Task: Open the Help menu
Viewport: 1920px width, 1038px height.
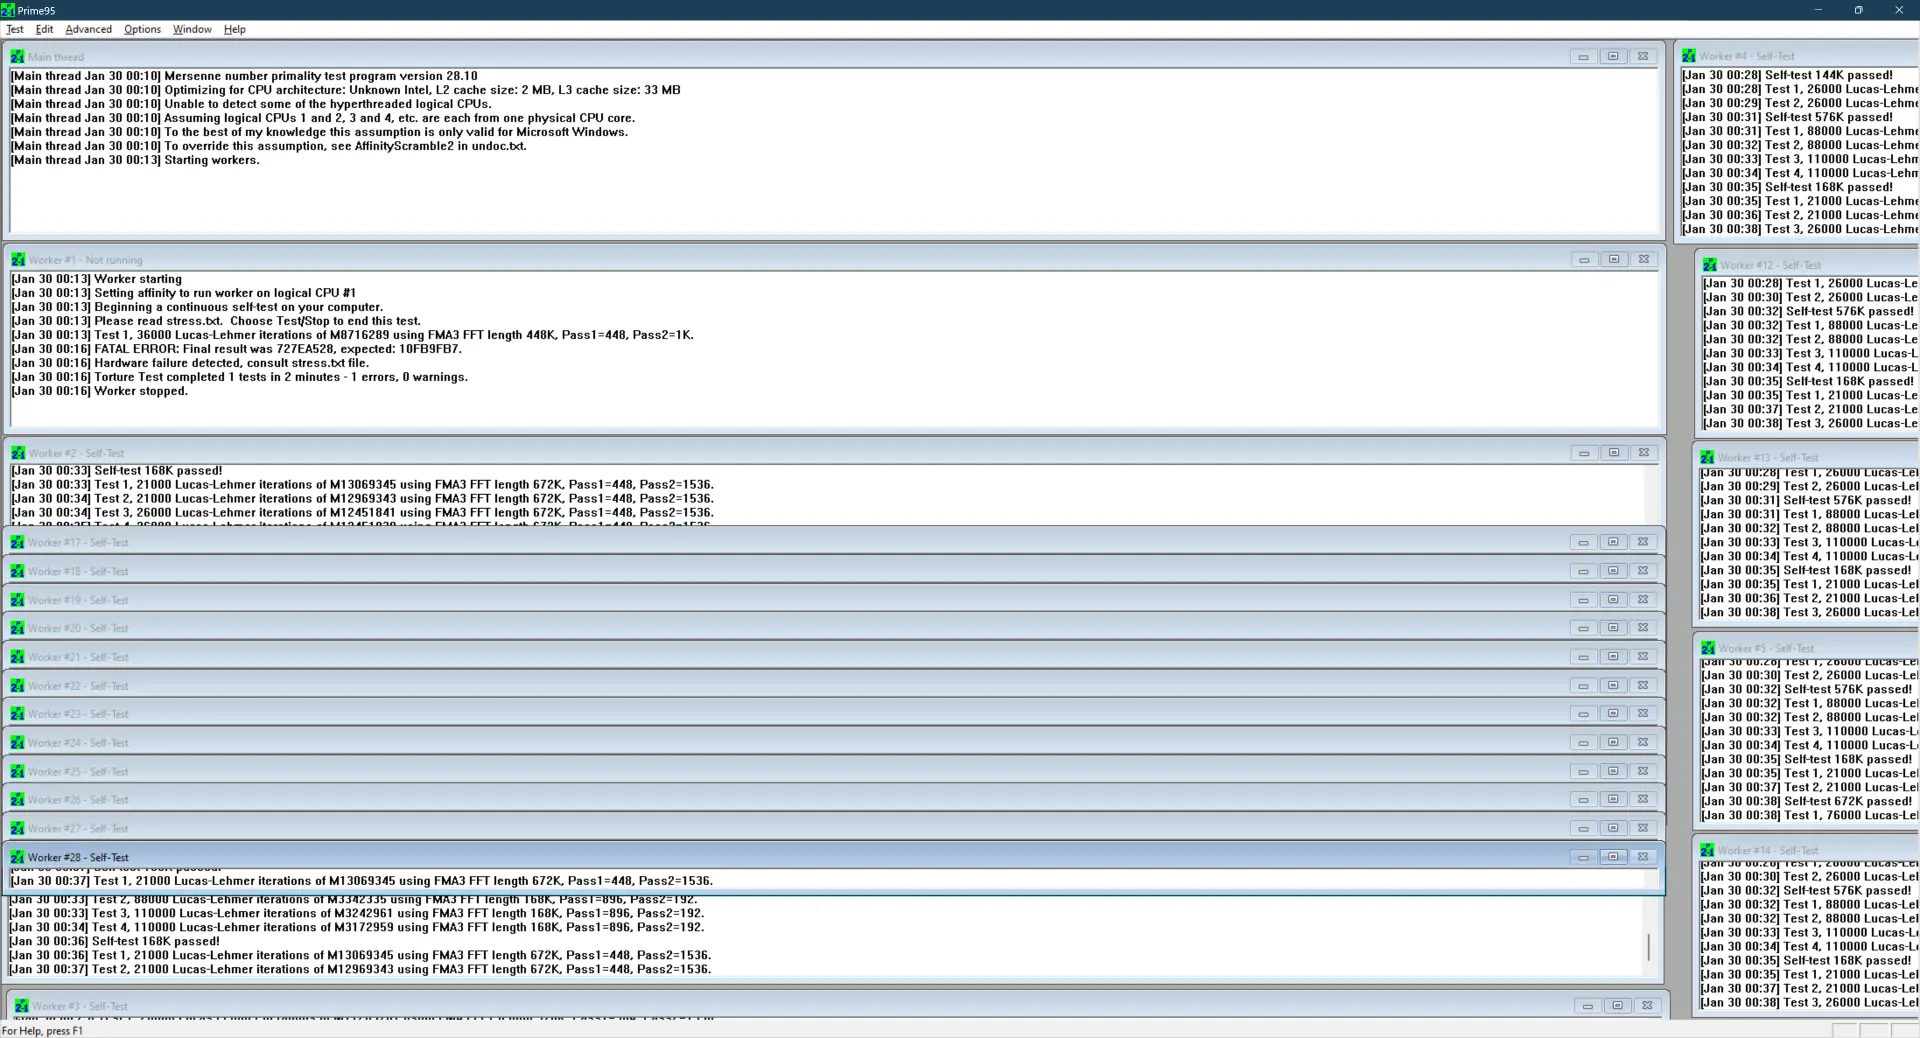Action: pyautogui.click(x=234, y=29)
